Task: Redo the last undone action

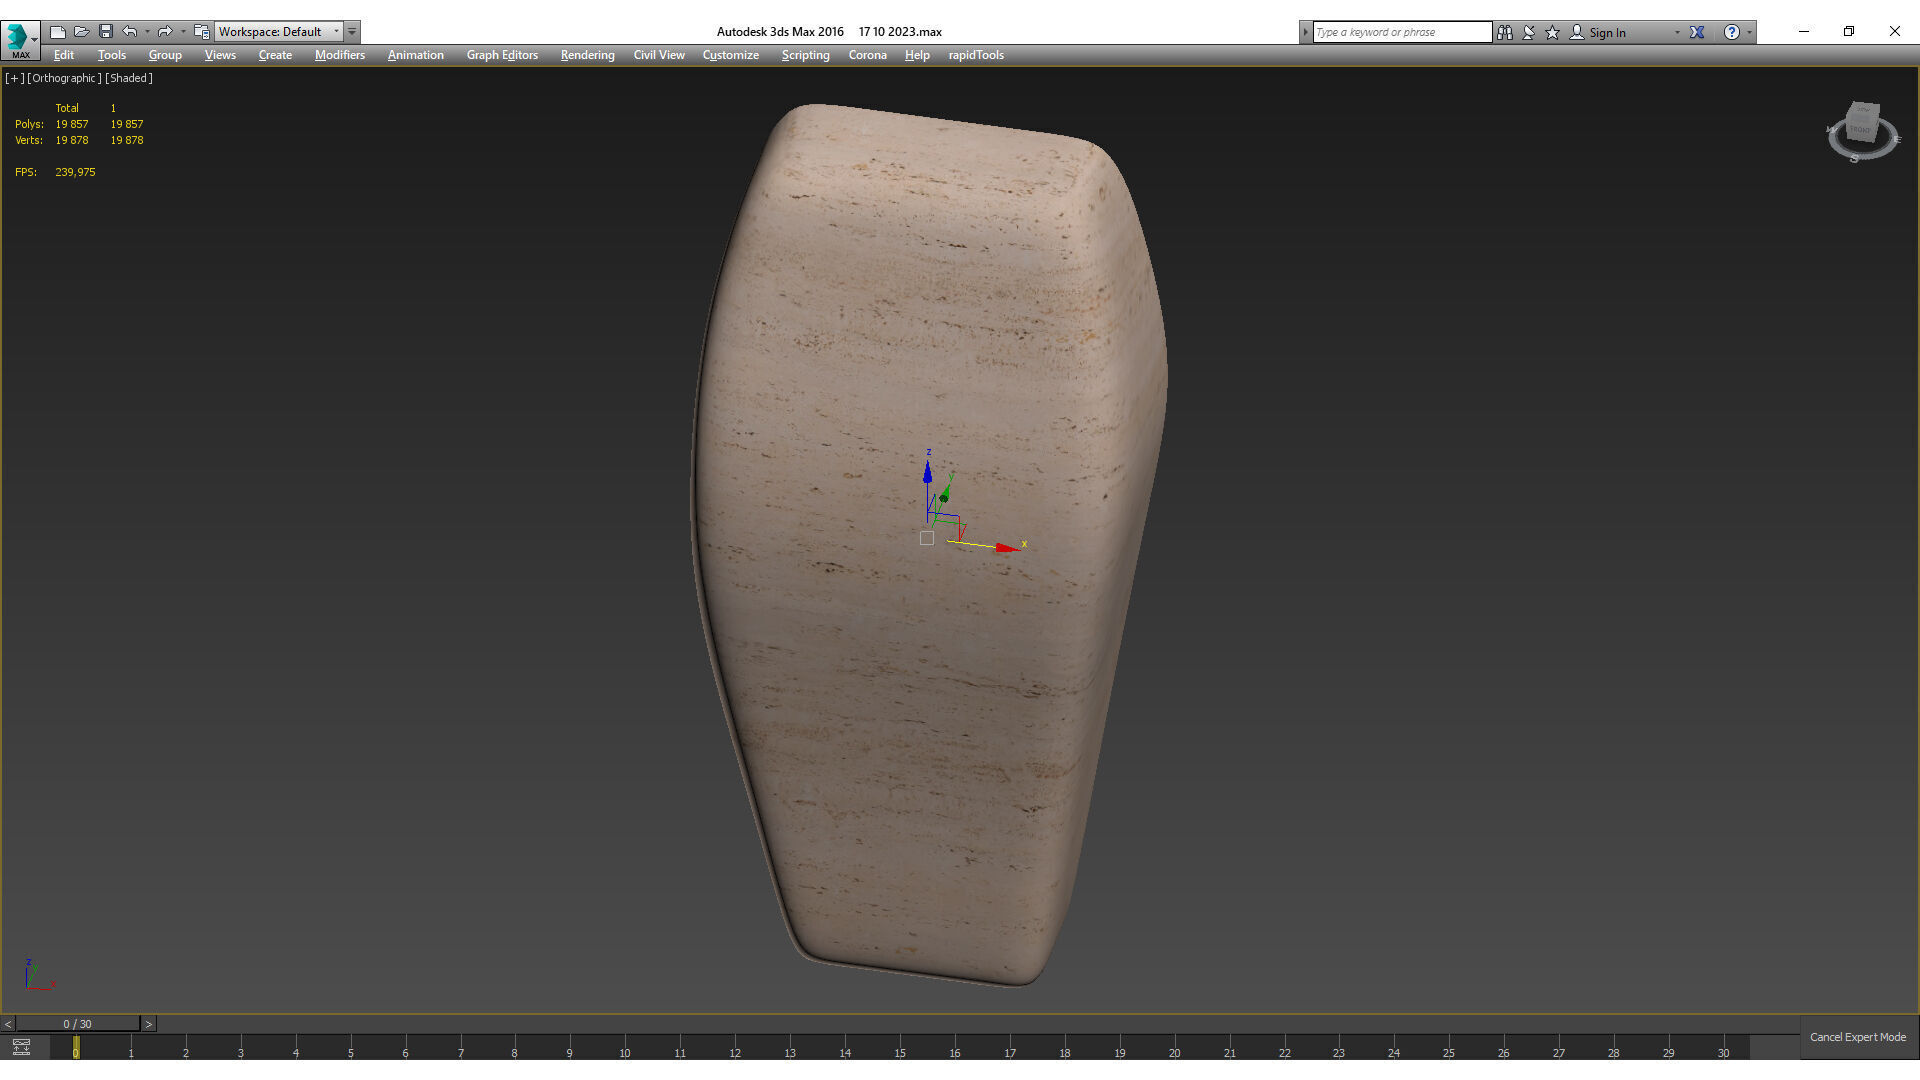Action: pyautogui.click(x=165, y=32)
